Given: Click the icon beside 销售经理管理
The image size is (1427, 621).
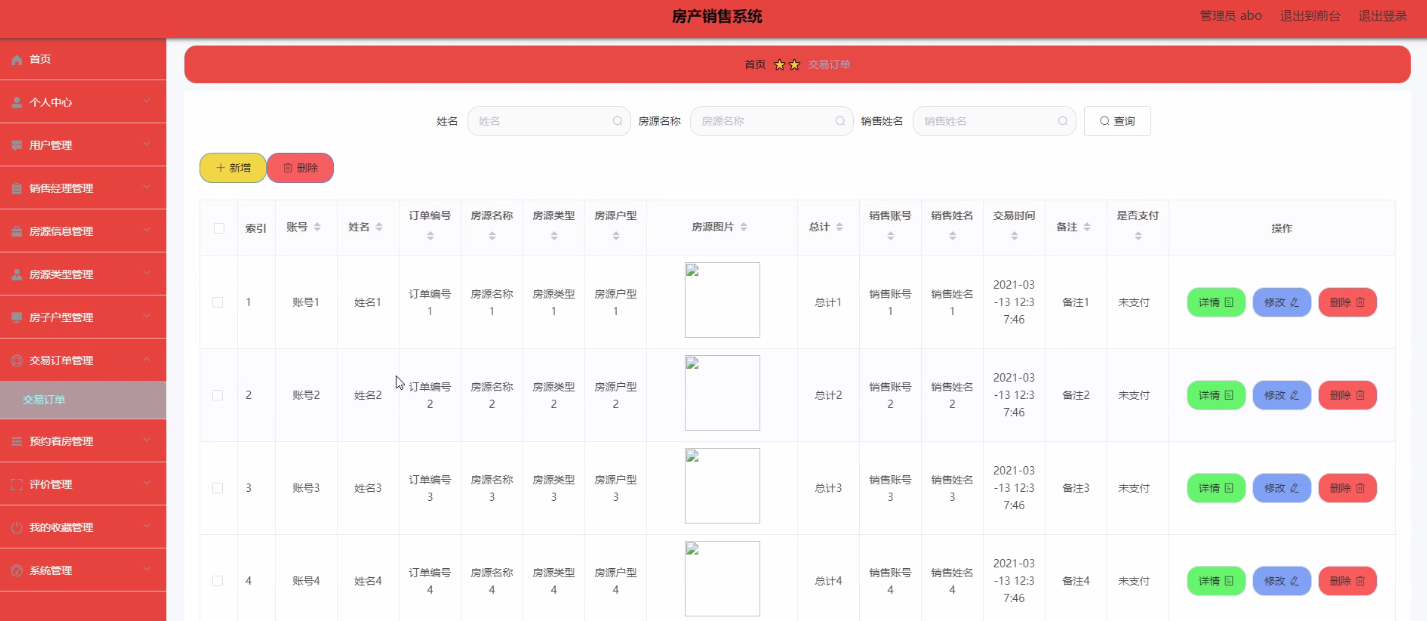Looking at the screenshot, I should [x=16, y=189].
